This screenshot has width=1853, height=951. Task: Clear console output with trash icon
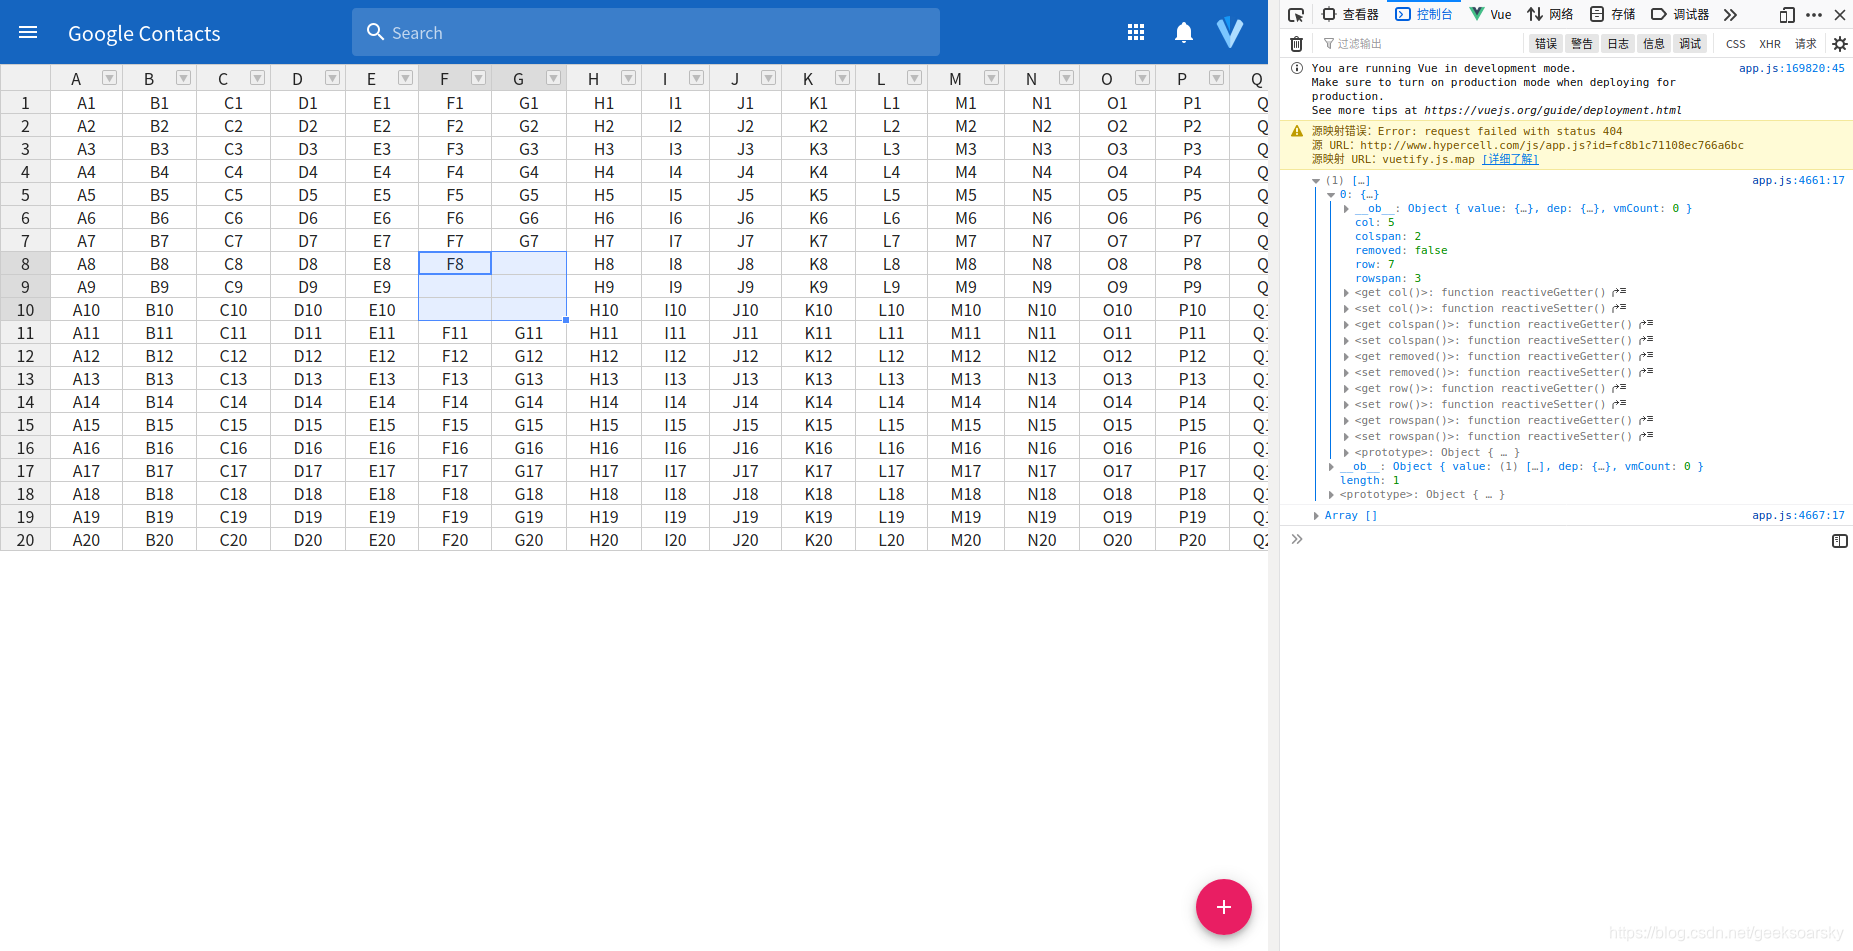[x=1296, y=43]
